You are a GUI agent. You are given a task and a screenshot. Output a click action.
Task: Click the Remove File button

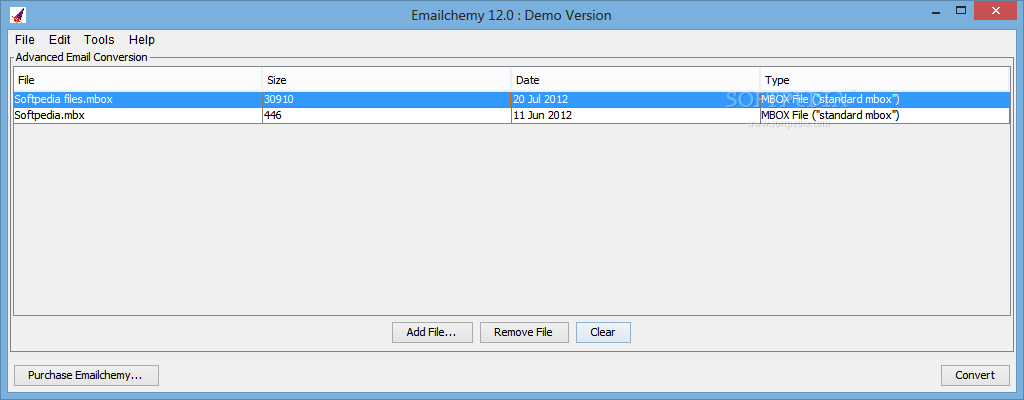click(x=523, y=332)
